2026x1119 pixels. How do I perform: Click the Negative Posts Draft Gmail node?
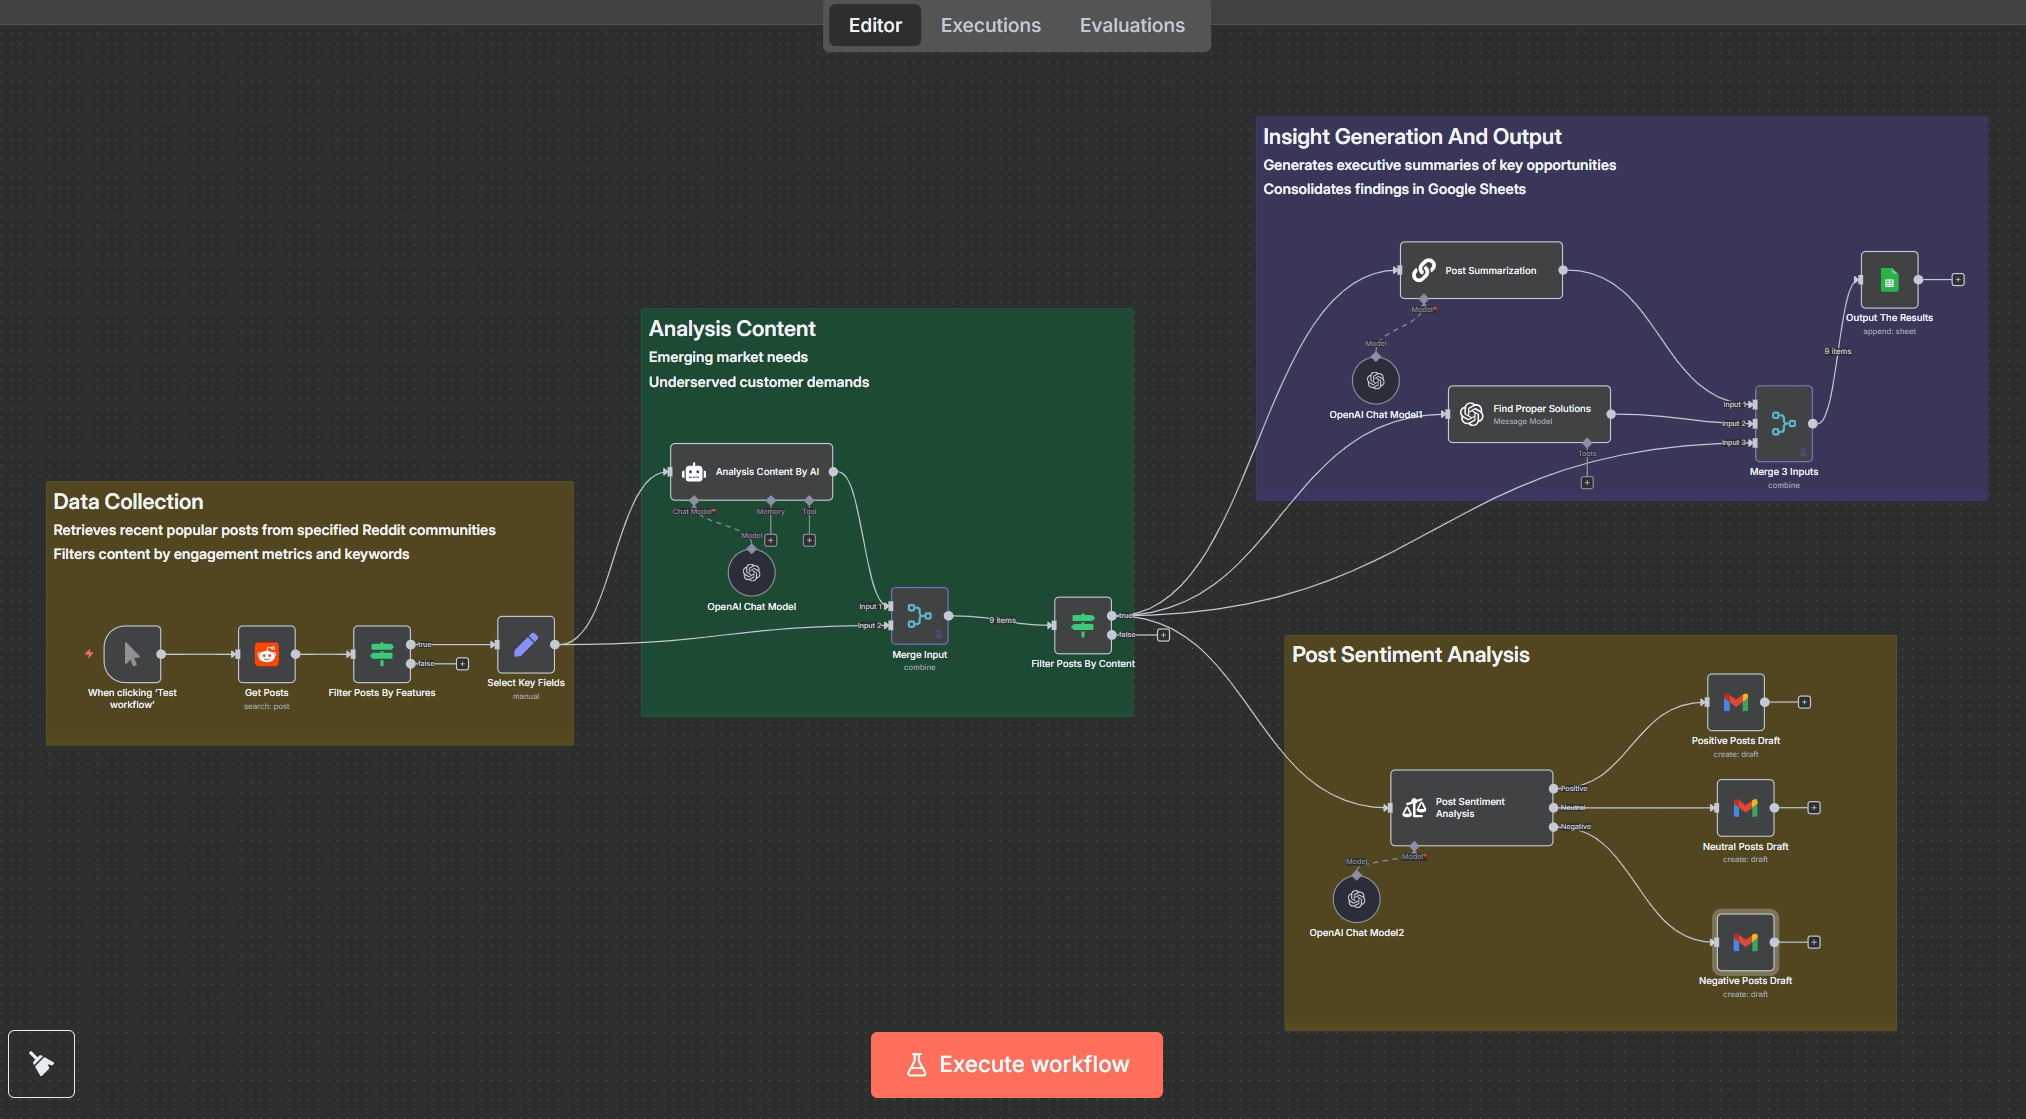point(1745,942)
